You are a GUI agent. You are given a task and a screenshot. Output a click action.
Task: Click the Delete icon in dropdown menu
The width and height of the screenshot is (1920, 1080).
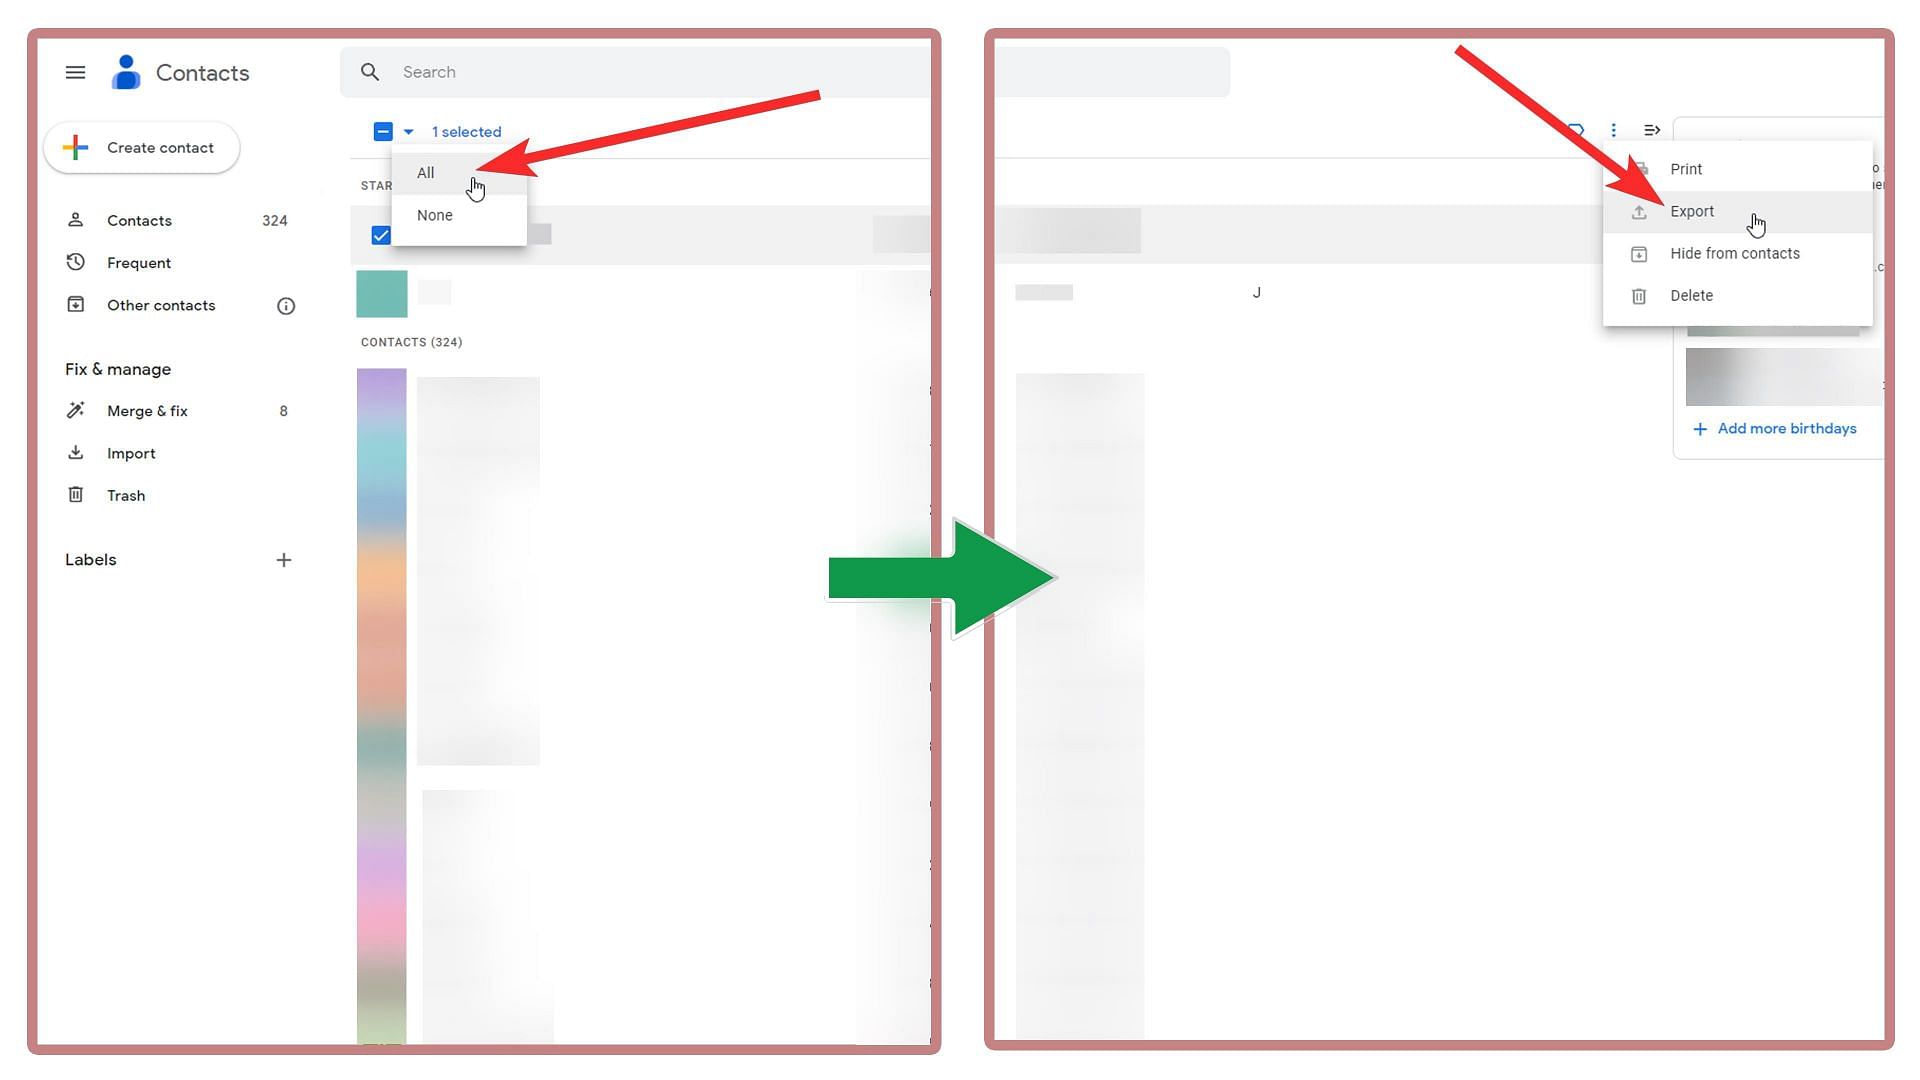pyautogui.click(x=1639, y=295)
